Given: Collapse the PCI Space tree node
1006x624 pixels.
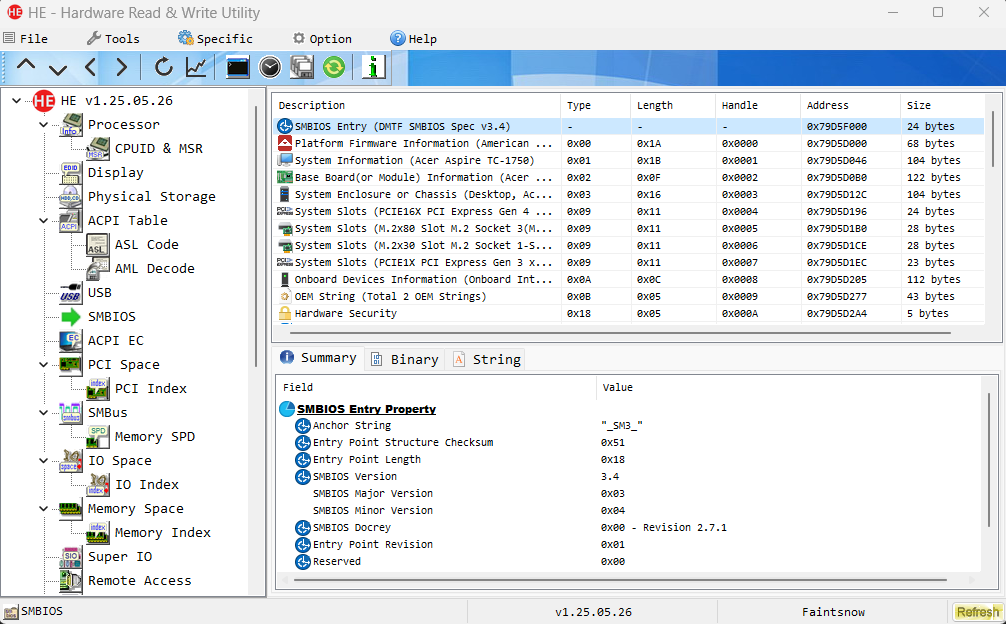Looking at the screenshot, I should point(43,365).
